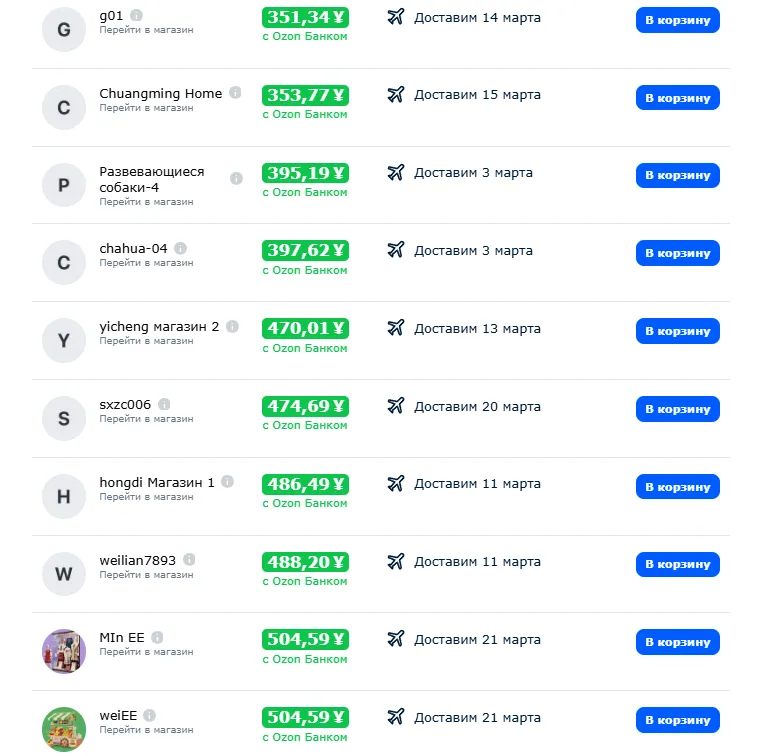Add g01 offer to cart
Screen dimensions: 762x756
pyautogui.click(x=677, y=20)
